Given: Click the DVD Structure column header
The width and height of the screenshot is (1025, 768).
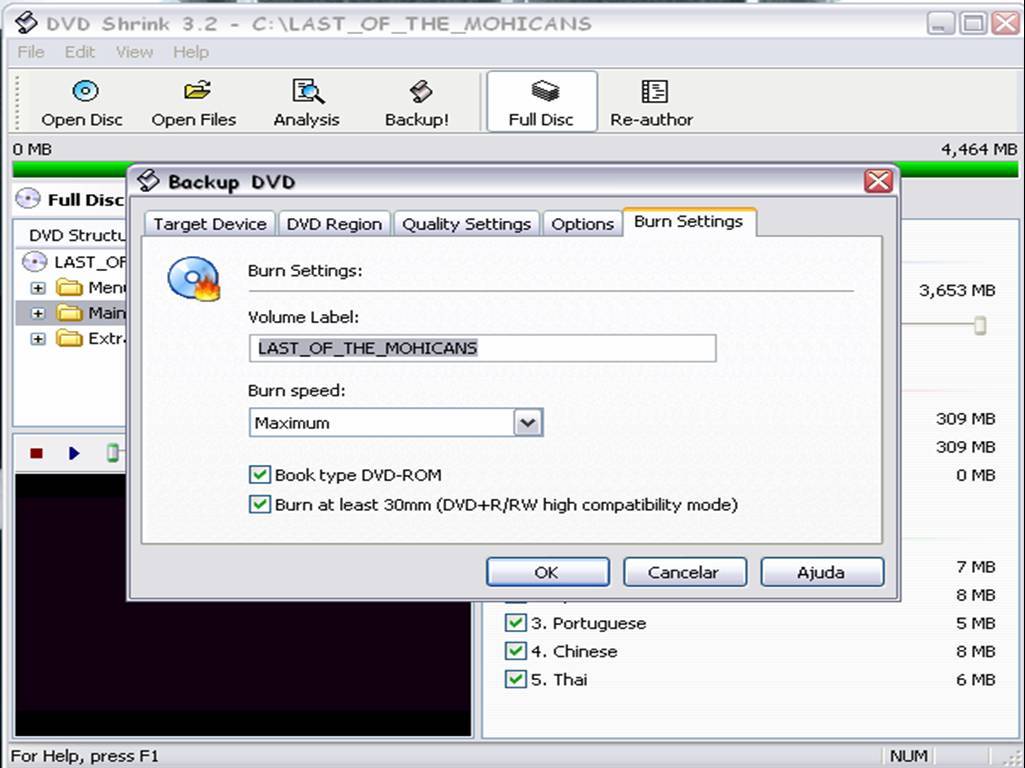Looking at the screenshot, I should coord(77,235).
